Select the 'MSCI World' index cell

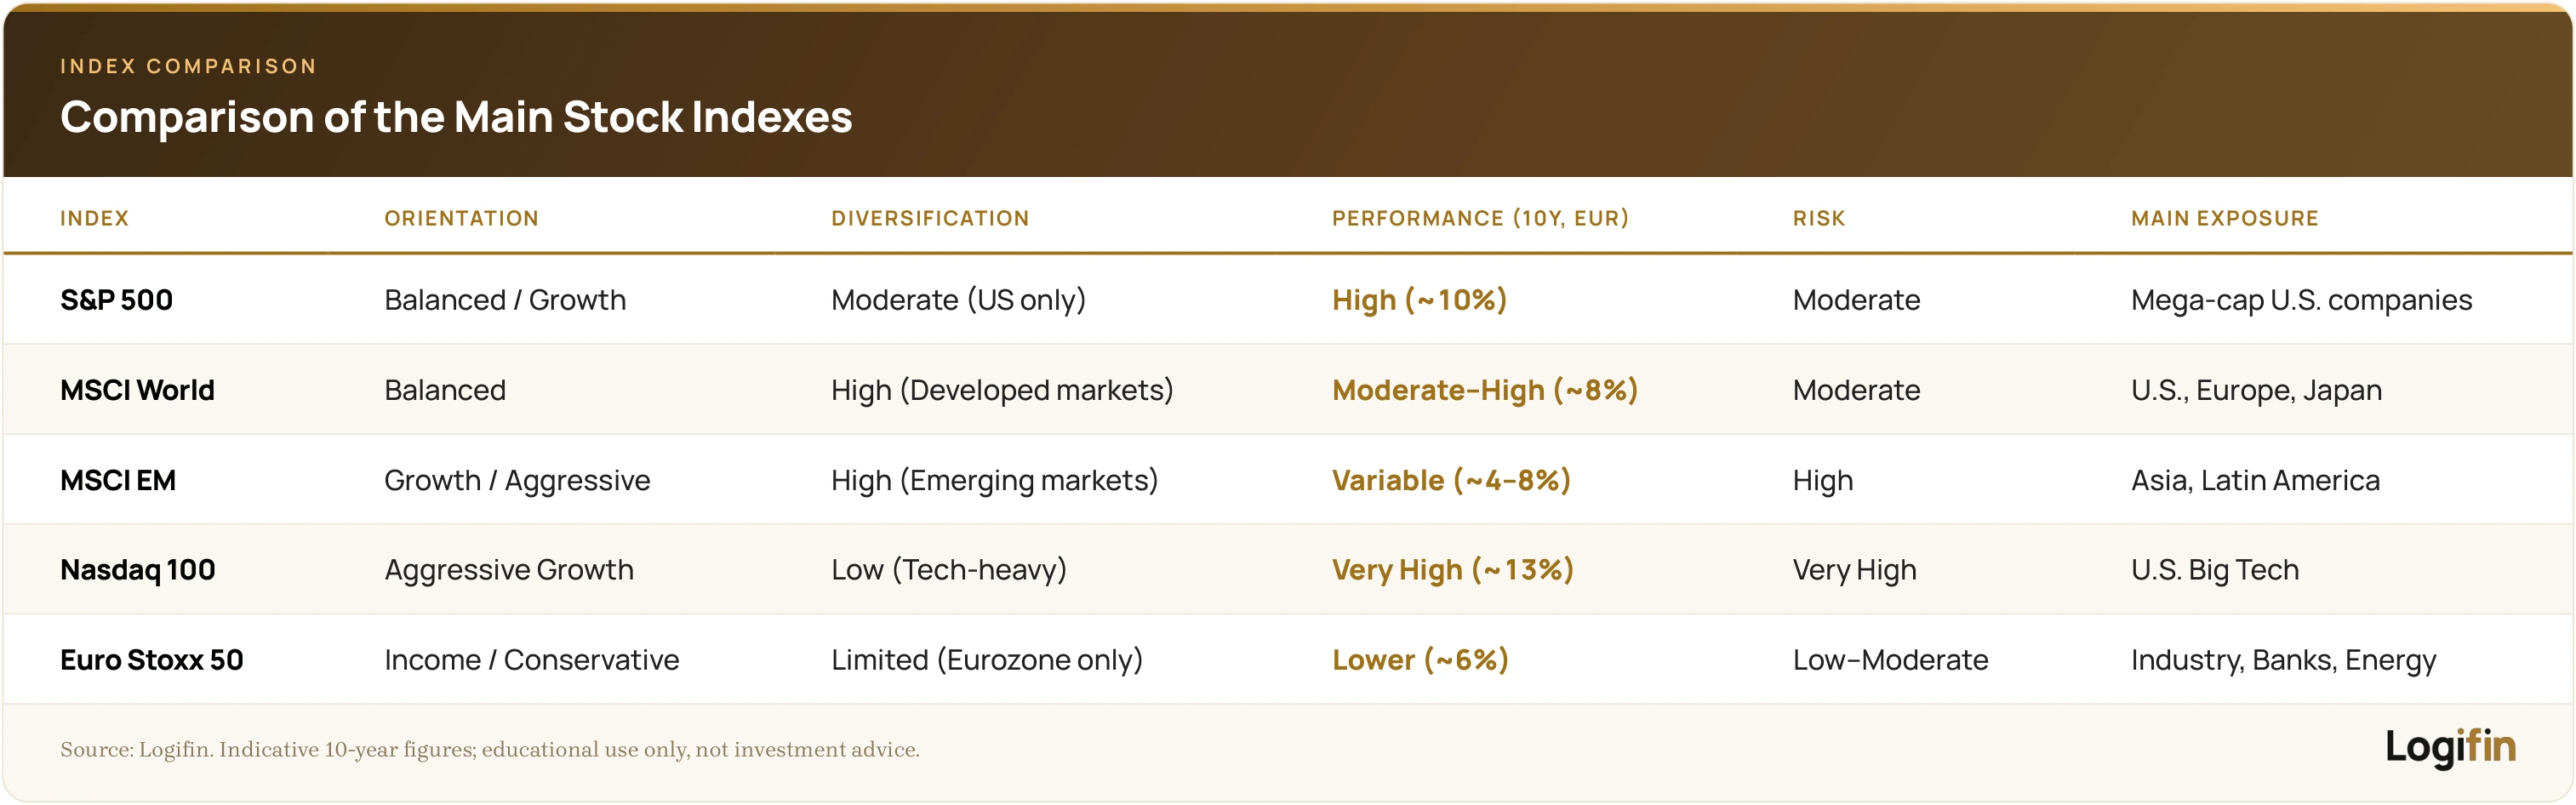click(x=137, y=390)
